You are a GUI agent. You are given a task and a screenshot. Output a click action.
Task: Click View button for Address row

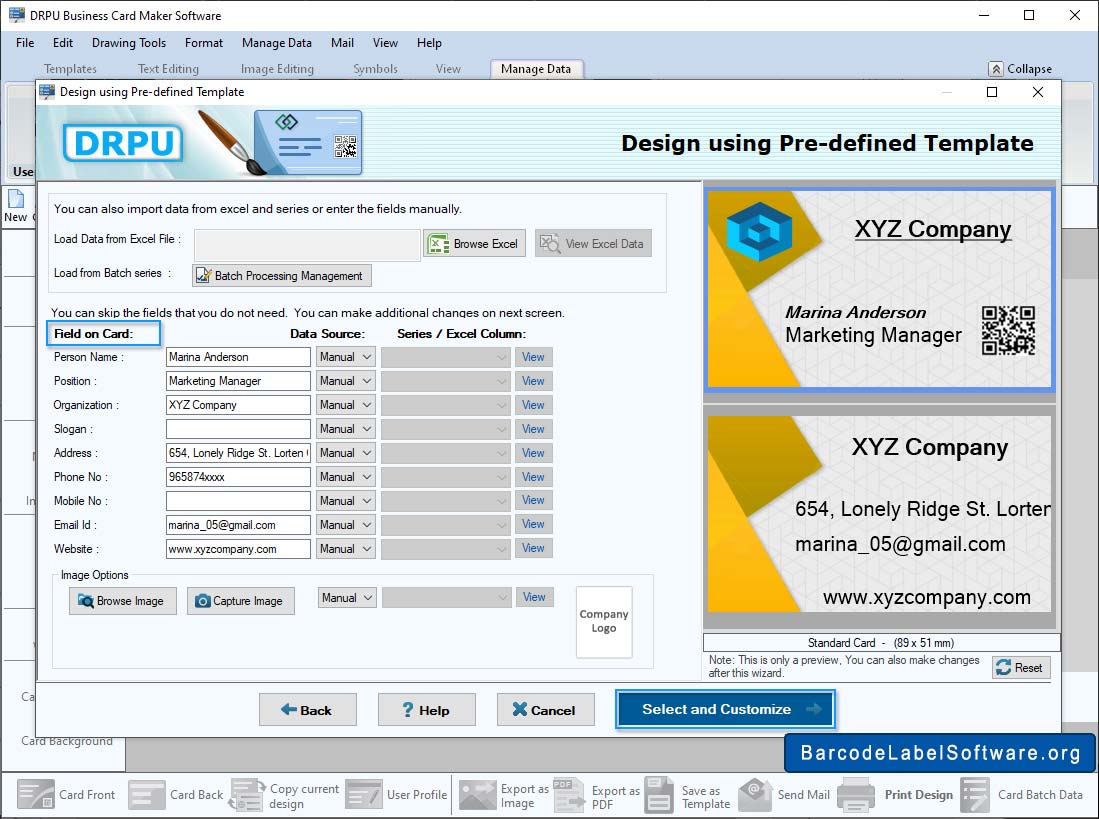(533, 453)
